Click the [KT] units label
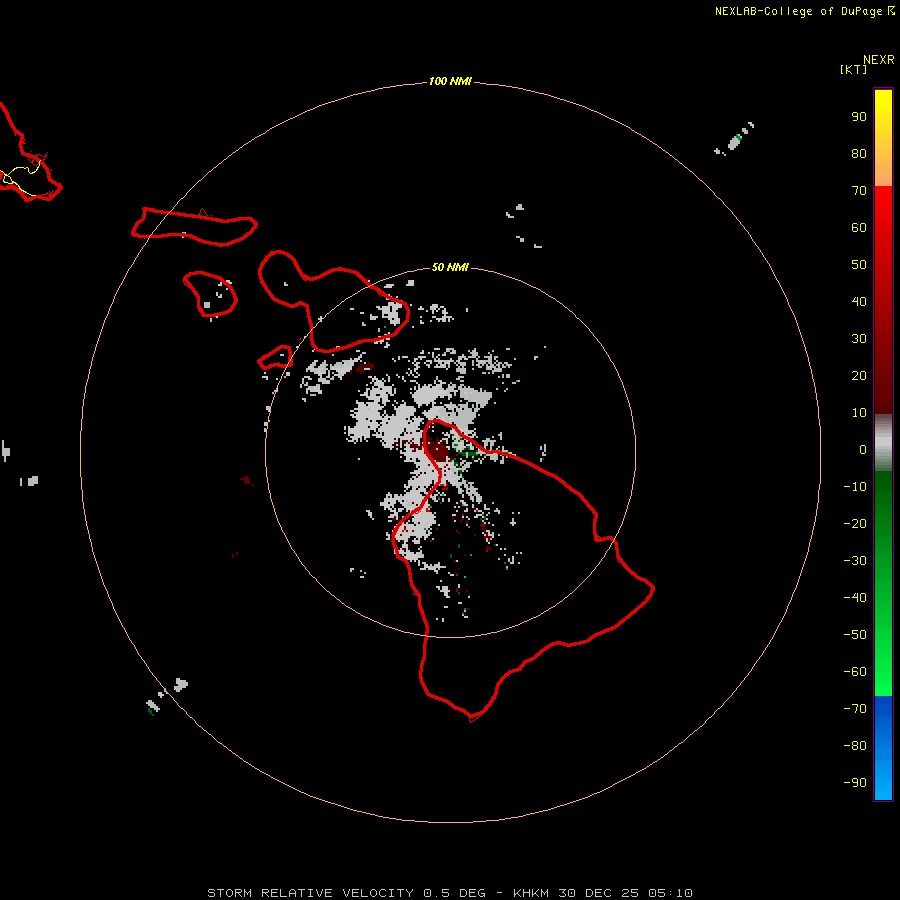This screenshot has height=900, width=900. (x=853, y=69)
